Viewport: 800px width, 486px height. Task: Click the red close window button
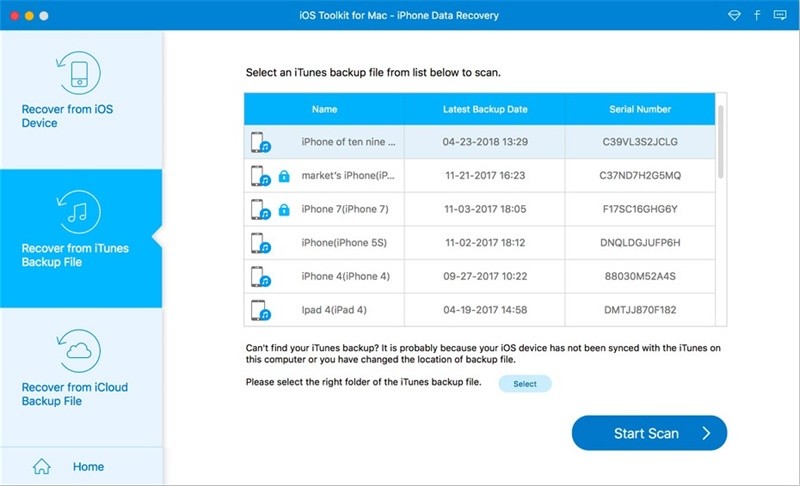click(14, 16)
